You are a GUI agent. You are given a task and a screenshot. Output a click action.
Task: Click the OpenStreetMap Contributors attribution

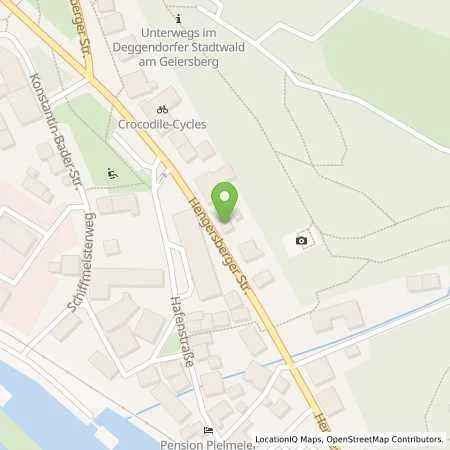[385, 439]
